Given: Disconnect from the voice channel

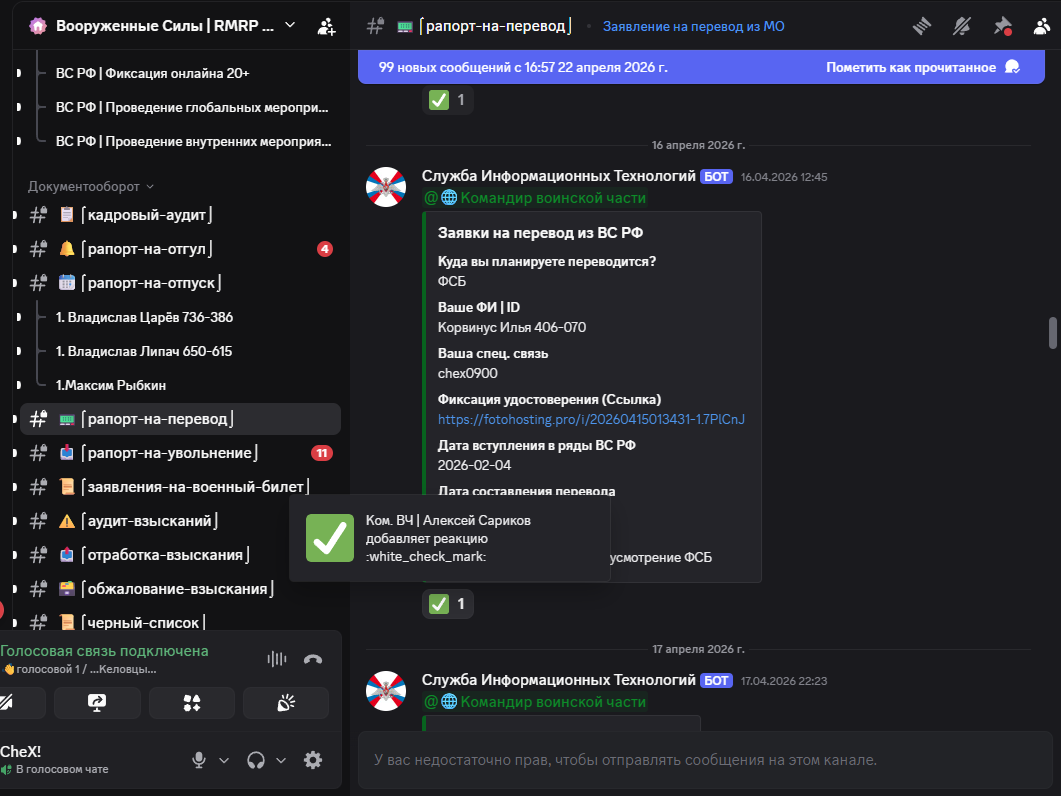Looking at the screenshot, I should (x=313, y=659).
